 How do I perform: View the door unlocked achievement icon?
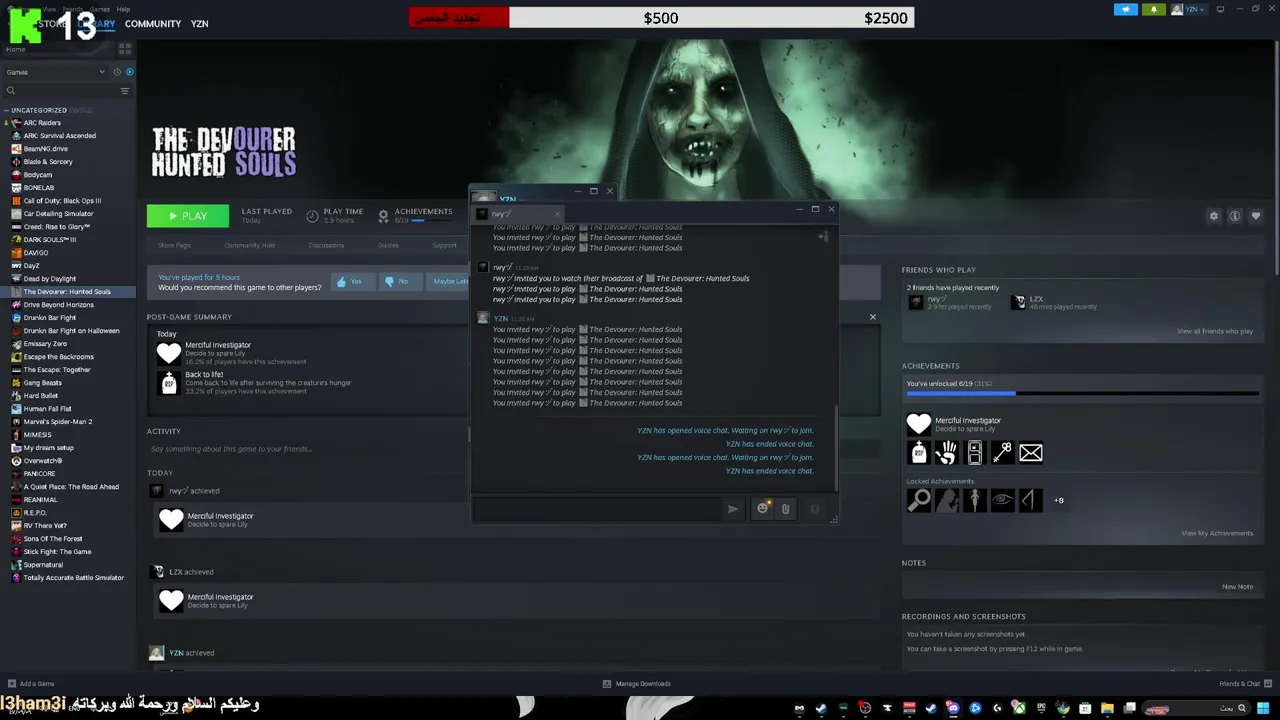[x=975, y=453]
